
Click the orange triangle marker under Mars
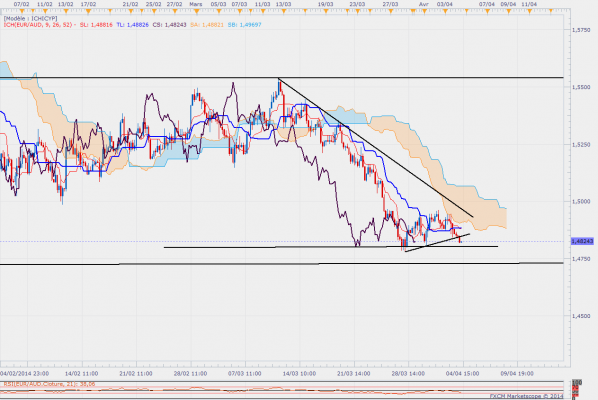[x=196, y=12]
